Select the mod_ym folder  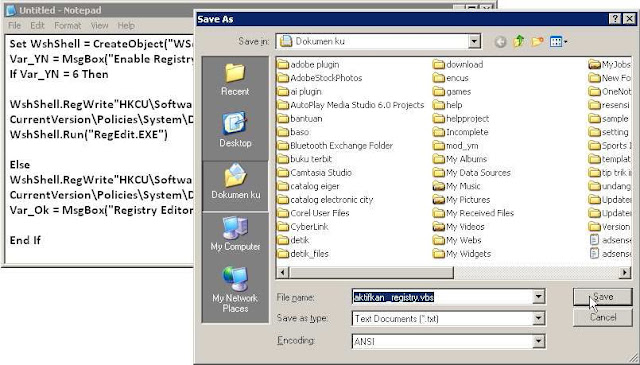click(456, 145)
